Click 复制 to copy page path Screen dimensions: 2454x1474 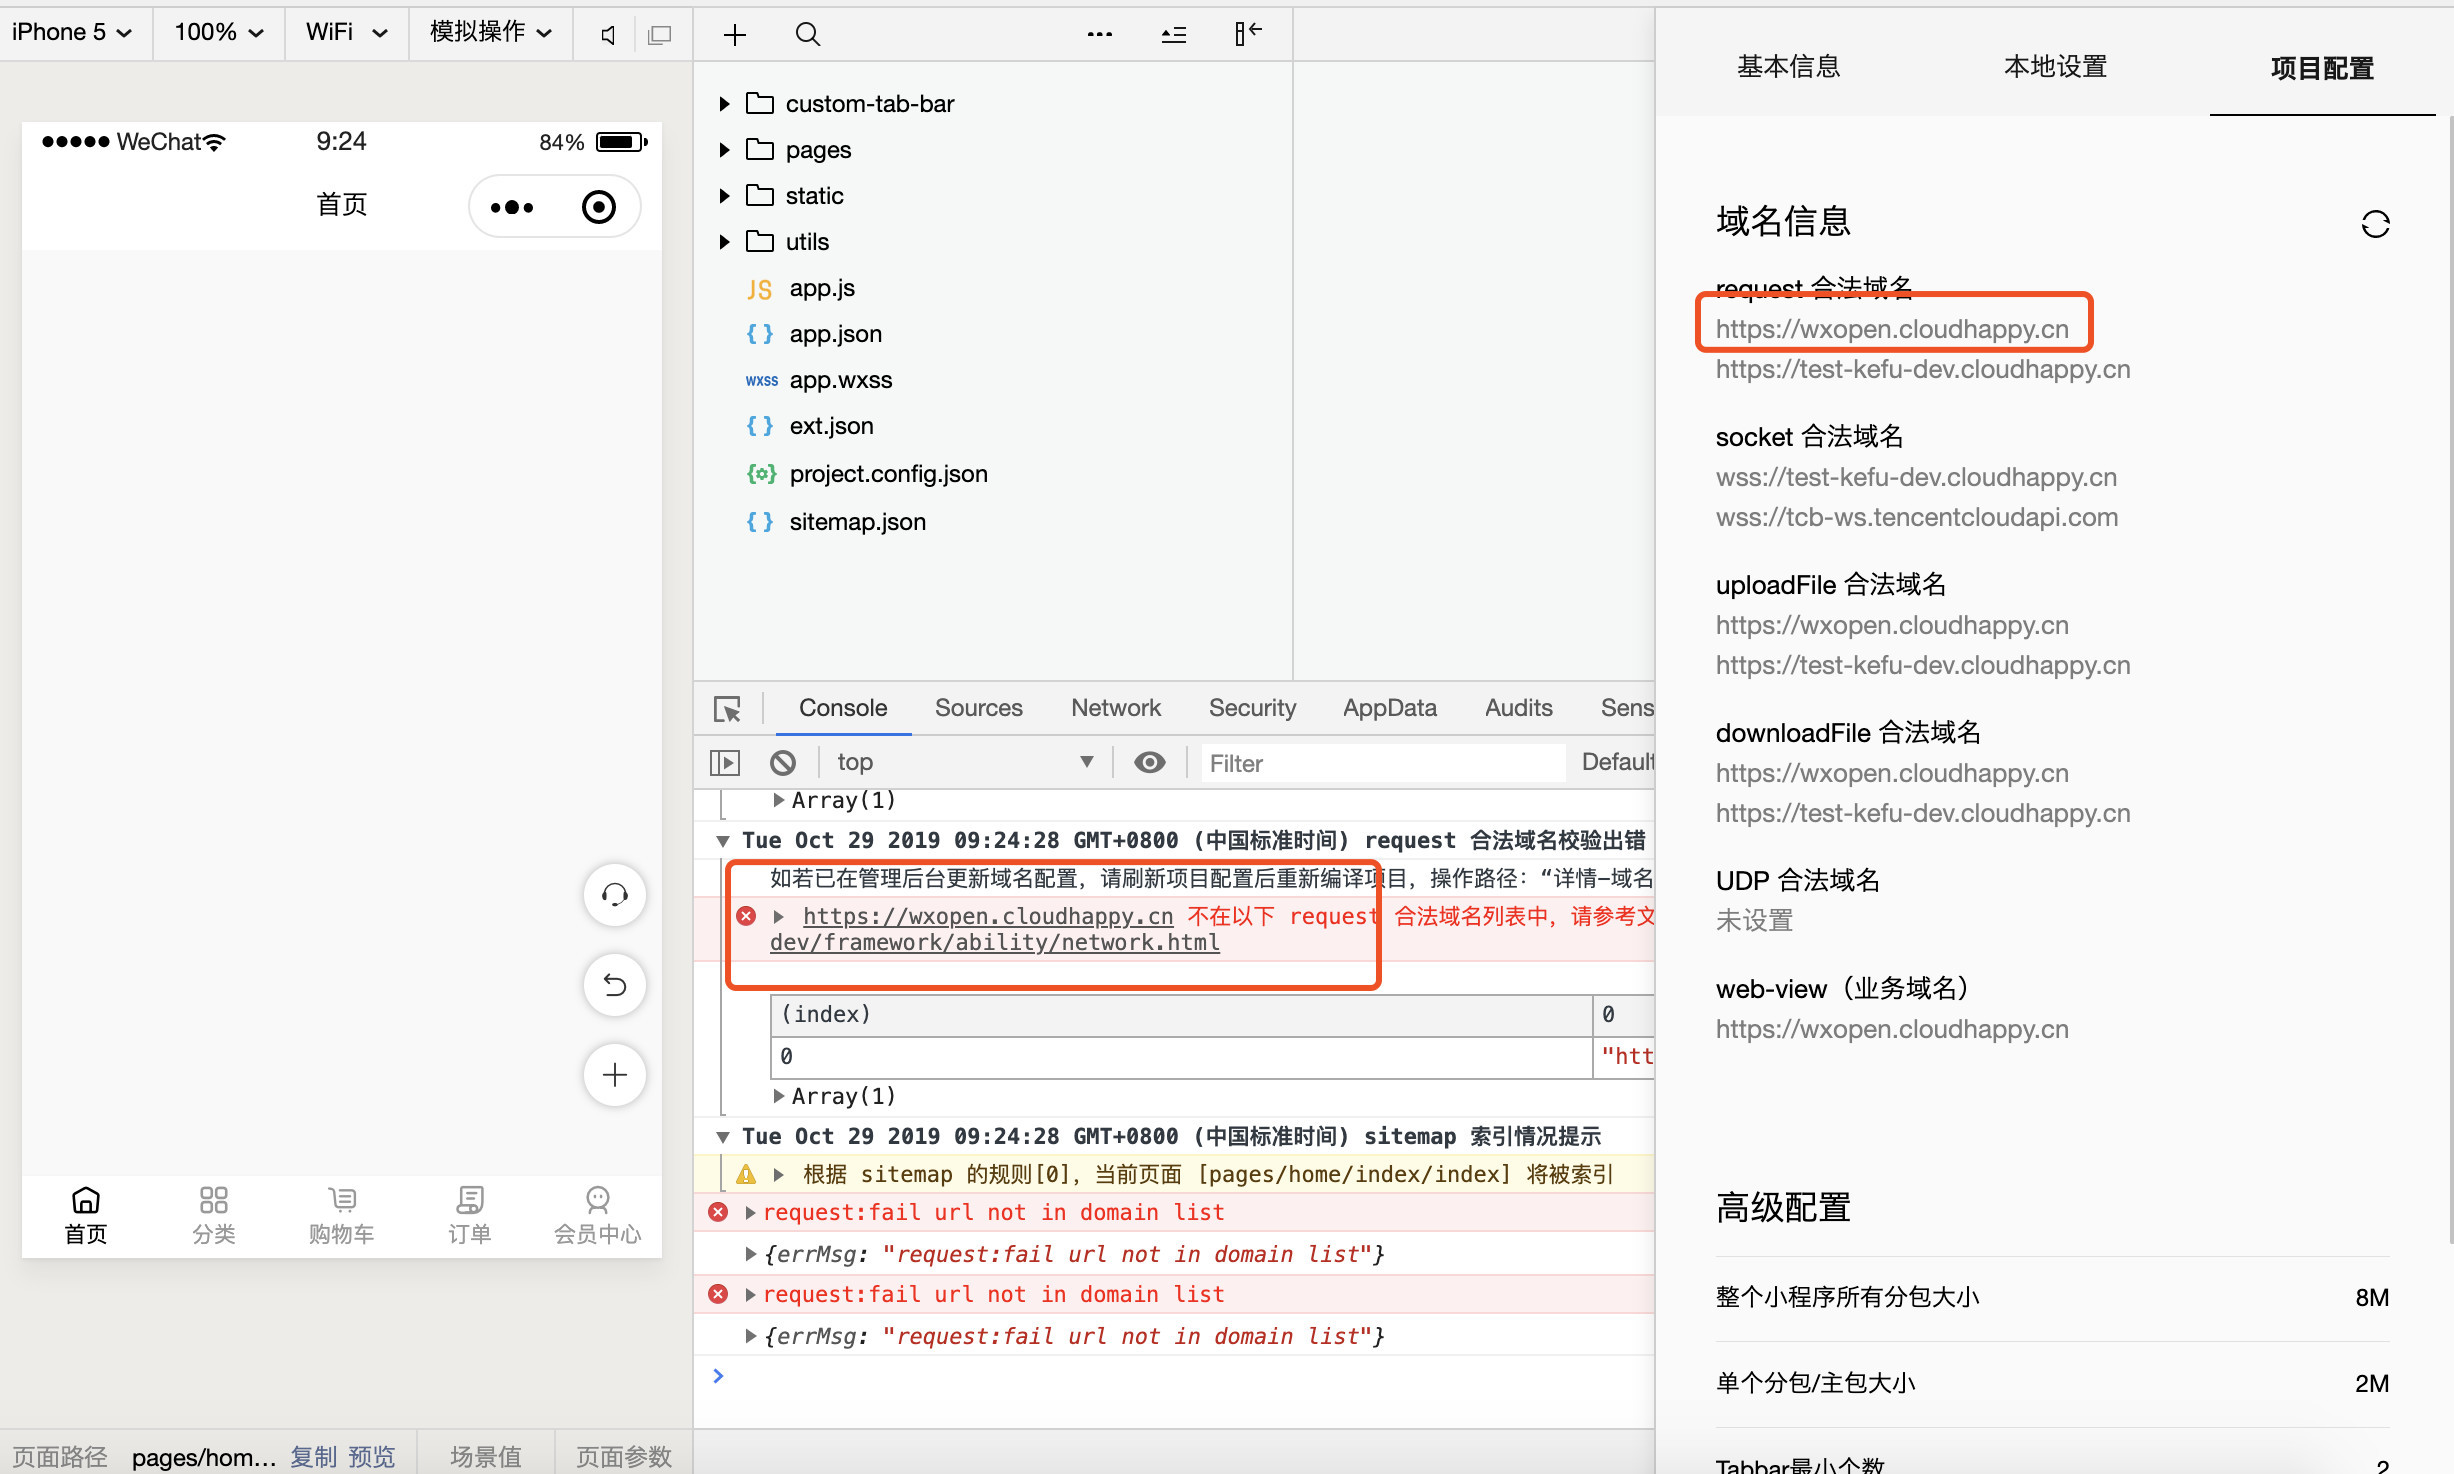point(313,1456)
